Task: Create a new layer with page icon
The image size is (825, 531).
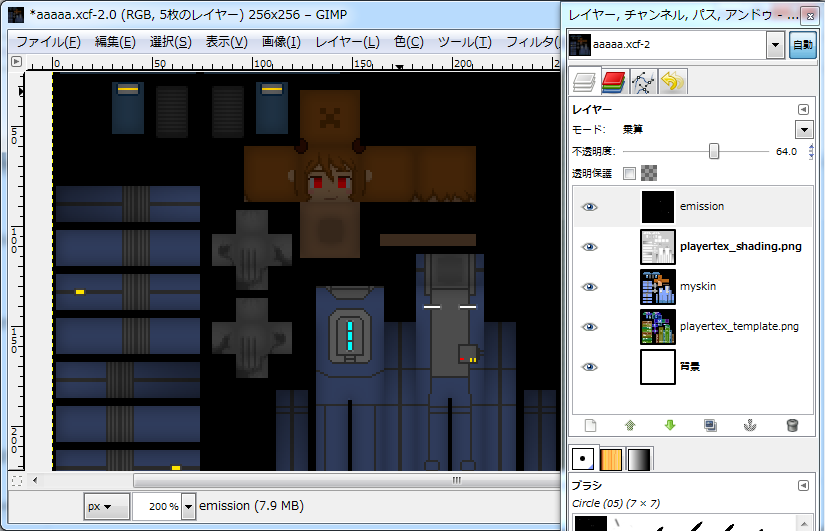Action: pyautogui.click(x=590, y=425)
